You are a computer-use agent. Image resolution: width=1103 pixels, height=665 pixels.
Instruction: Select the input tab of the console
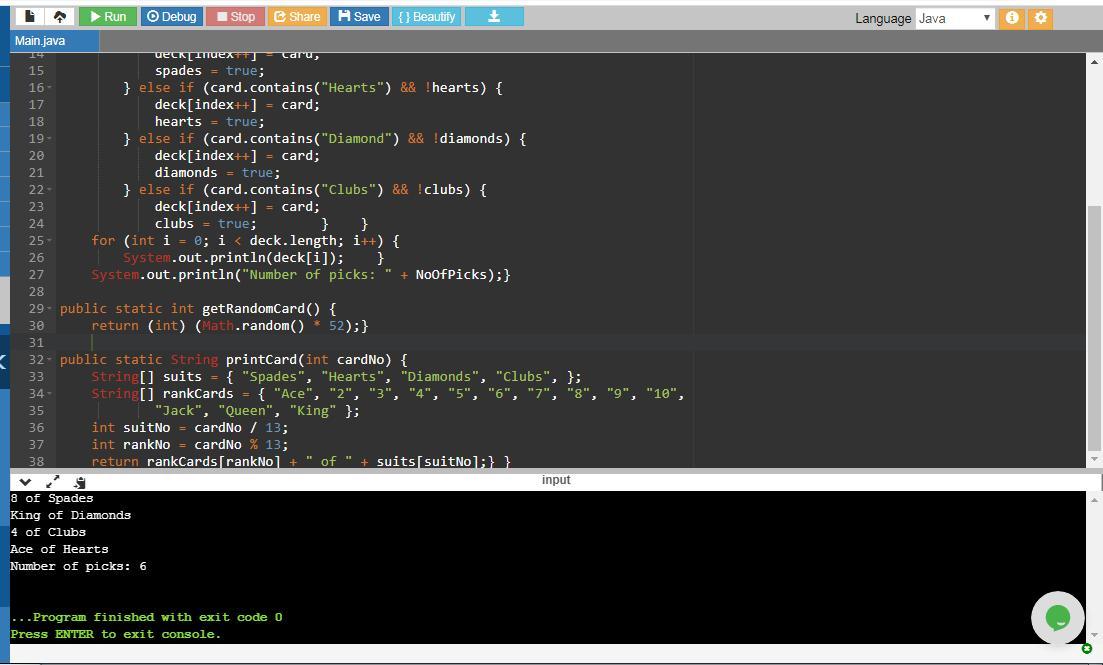(x=556, y=480)
